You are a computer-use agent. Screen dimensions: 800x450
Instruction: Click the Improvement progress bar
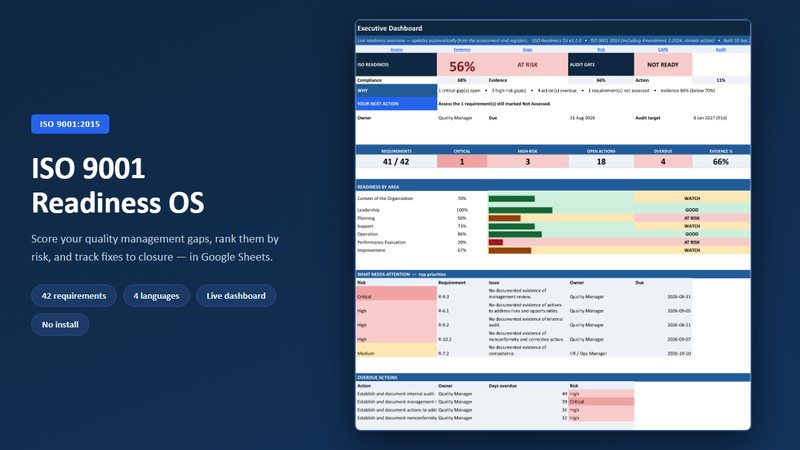pos(510,251)
